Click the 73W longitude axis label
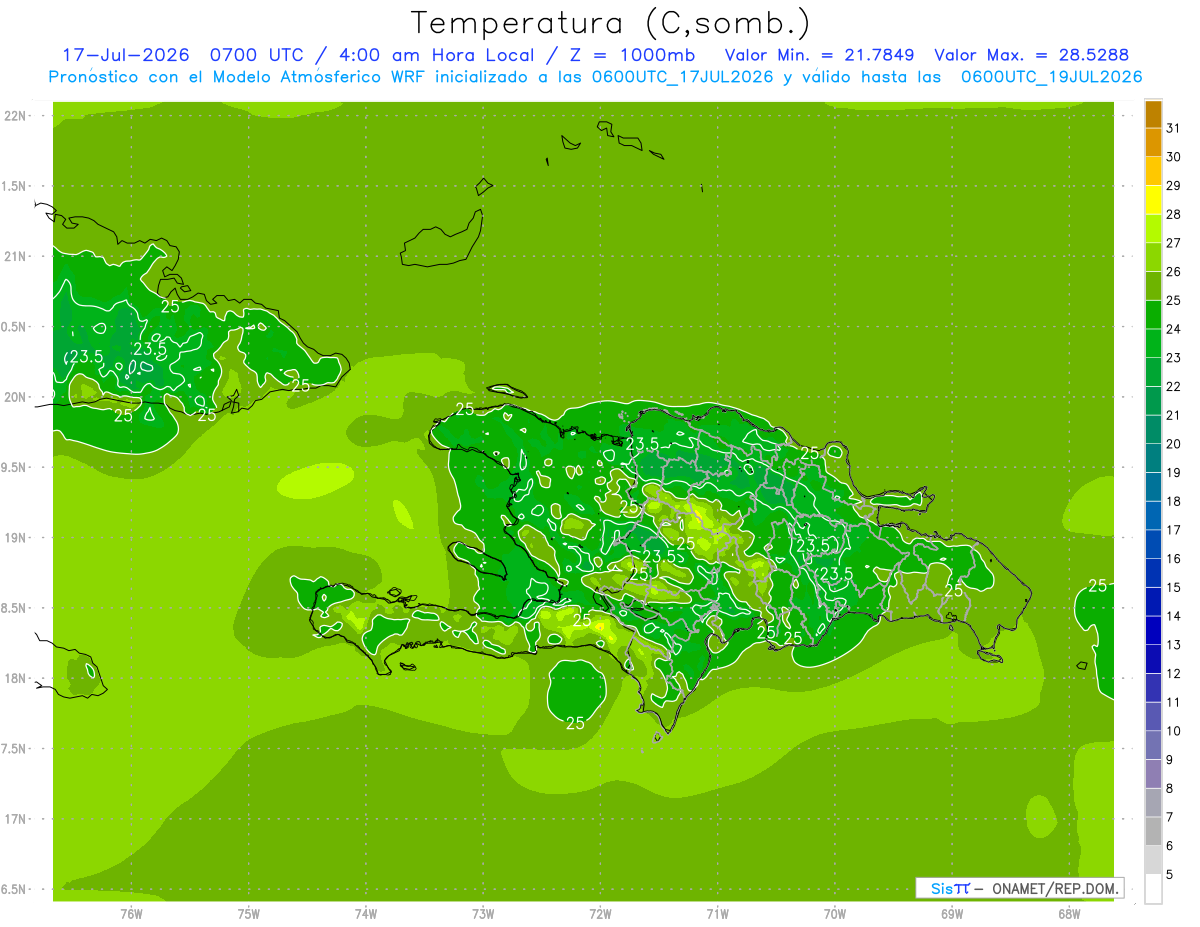 (483, 913)
